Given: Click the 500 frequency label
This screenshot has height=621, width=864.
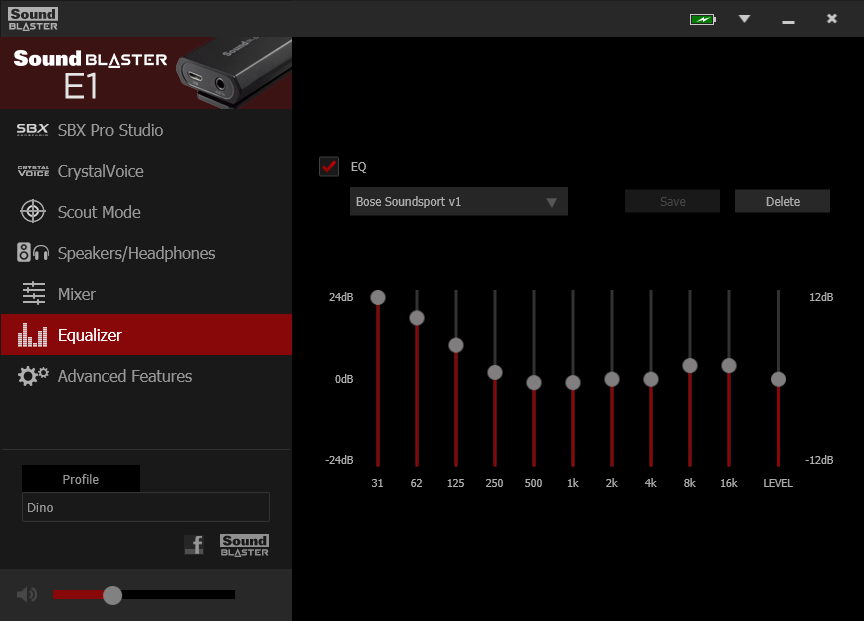Looking at the screenshot, I should (533, 483).
